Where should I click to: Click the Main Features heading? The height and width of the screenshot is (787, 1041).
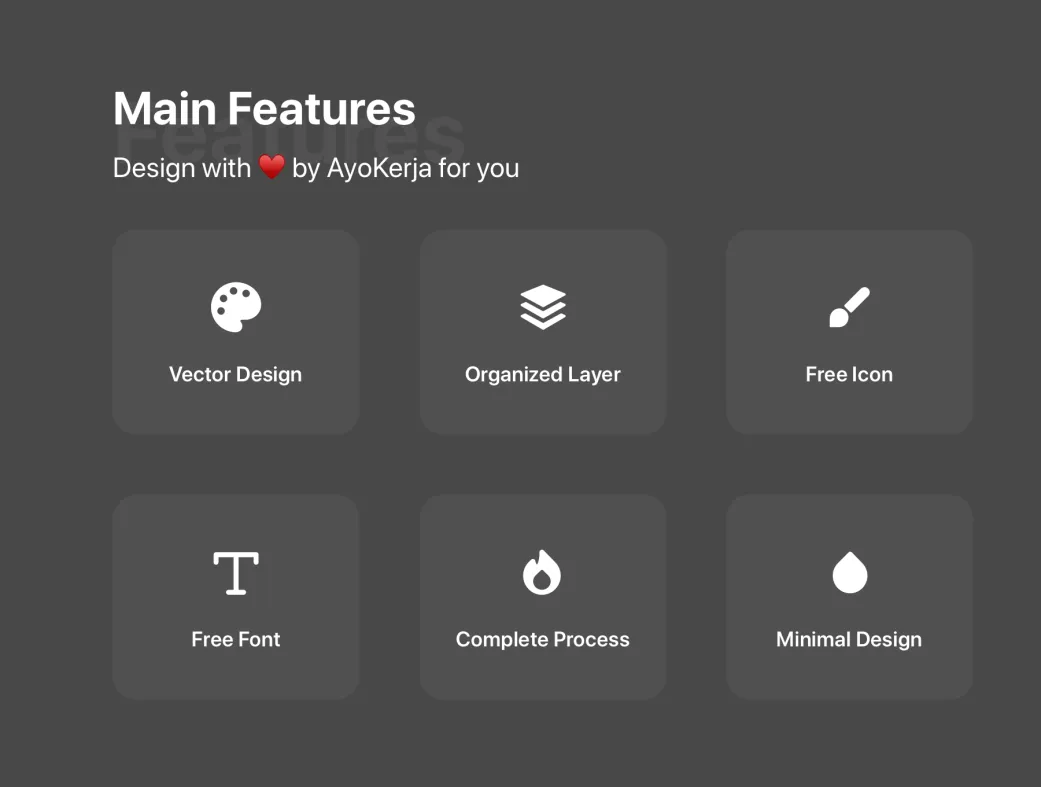tap(264, 109)
